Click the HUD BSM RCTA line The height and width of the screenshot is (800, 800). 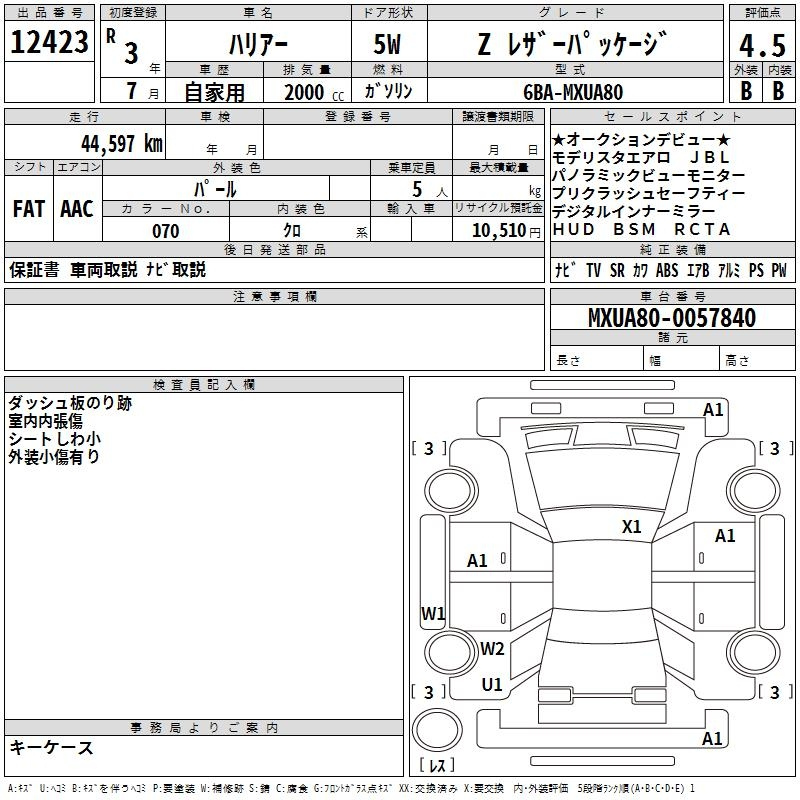pos(641,229)
